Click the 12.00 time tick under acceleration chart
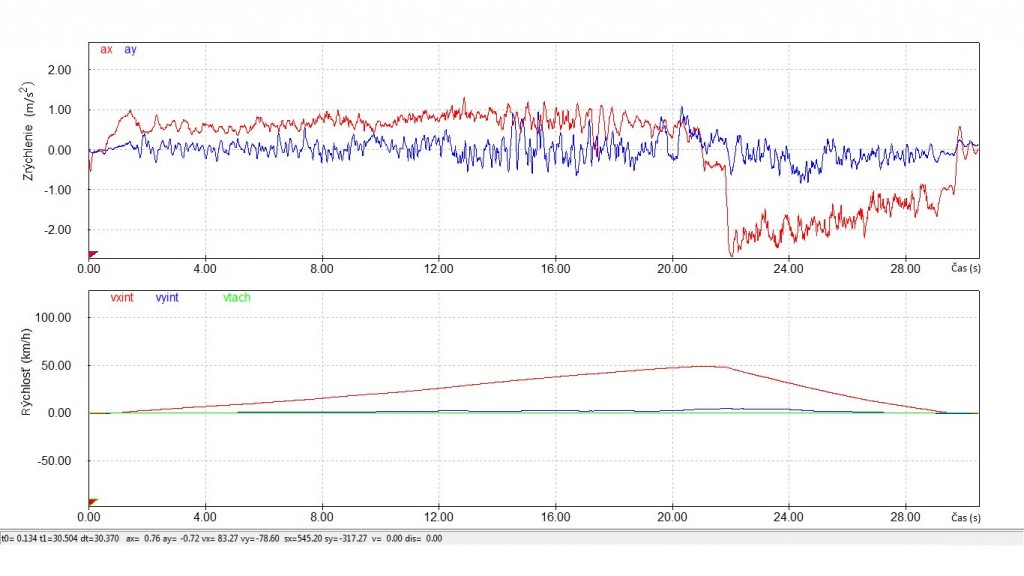Viewport: 1024px width, 576px height. click(x=438, y=269)
